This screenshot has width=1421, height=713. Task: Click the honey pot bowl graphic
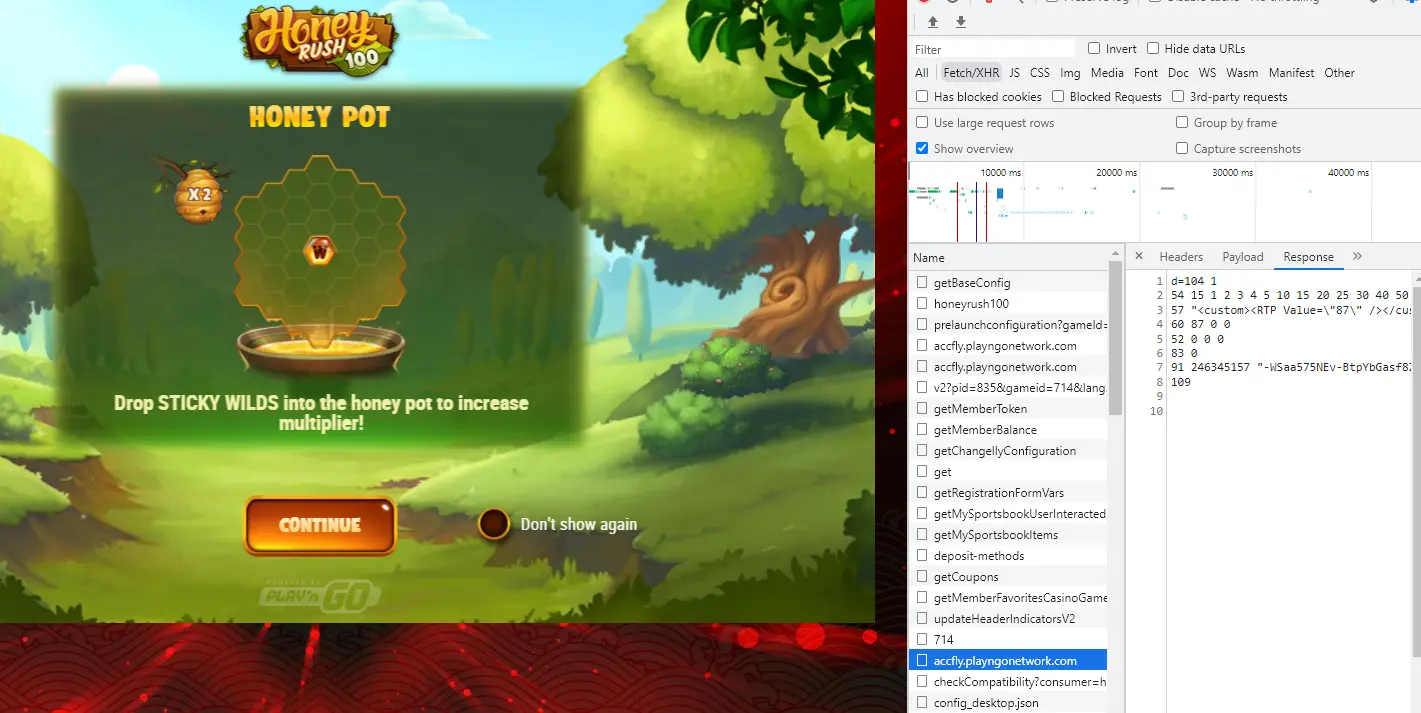pos(320,347)
